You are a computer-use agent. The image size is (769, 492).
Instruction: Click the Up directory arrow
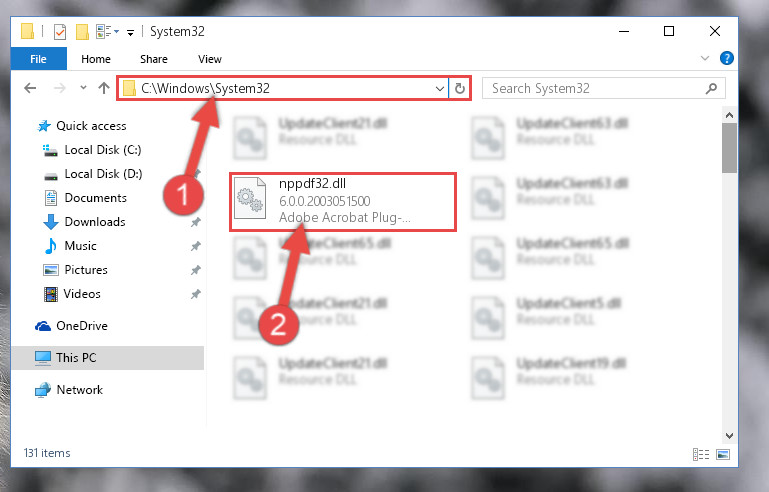pyautogui.click(x=103, y=88)
